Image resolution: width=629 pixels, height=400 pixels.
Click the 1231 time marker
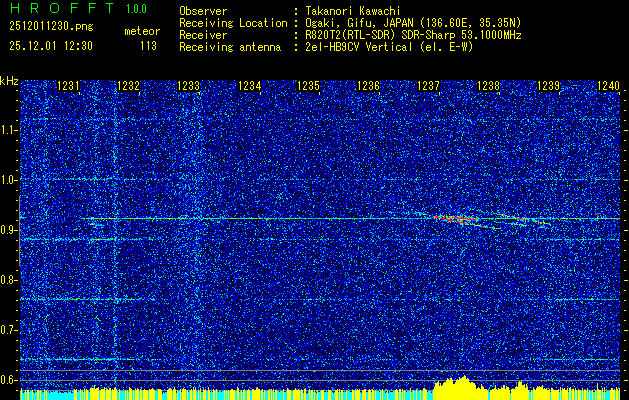click(x=69, y=86)
